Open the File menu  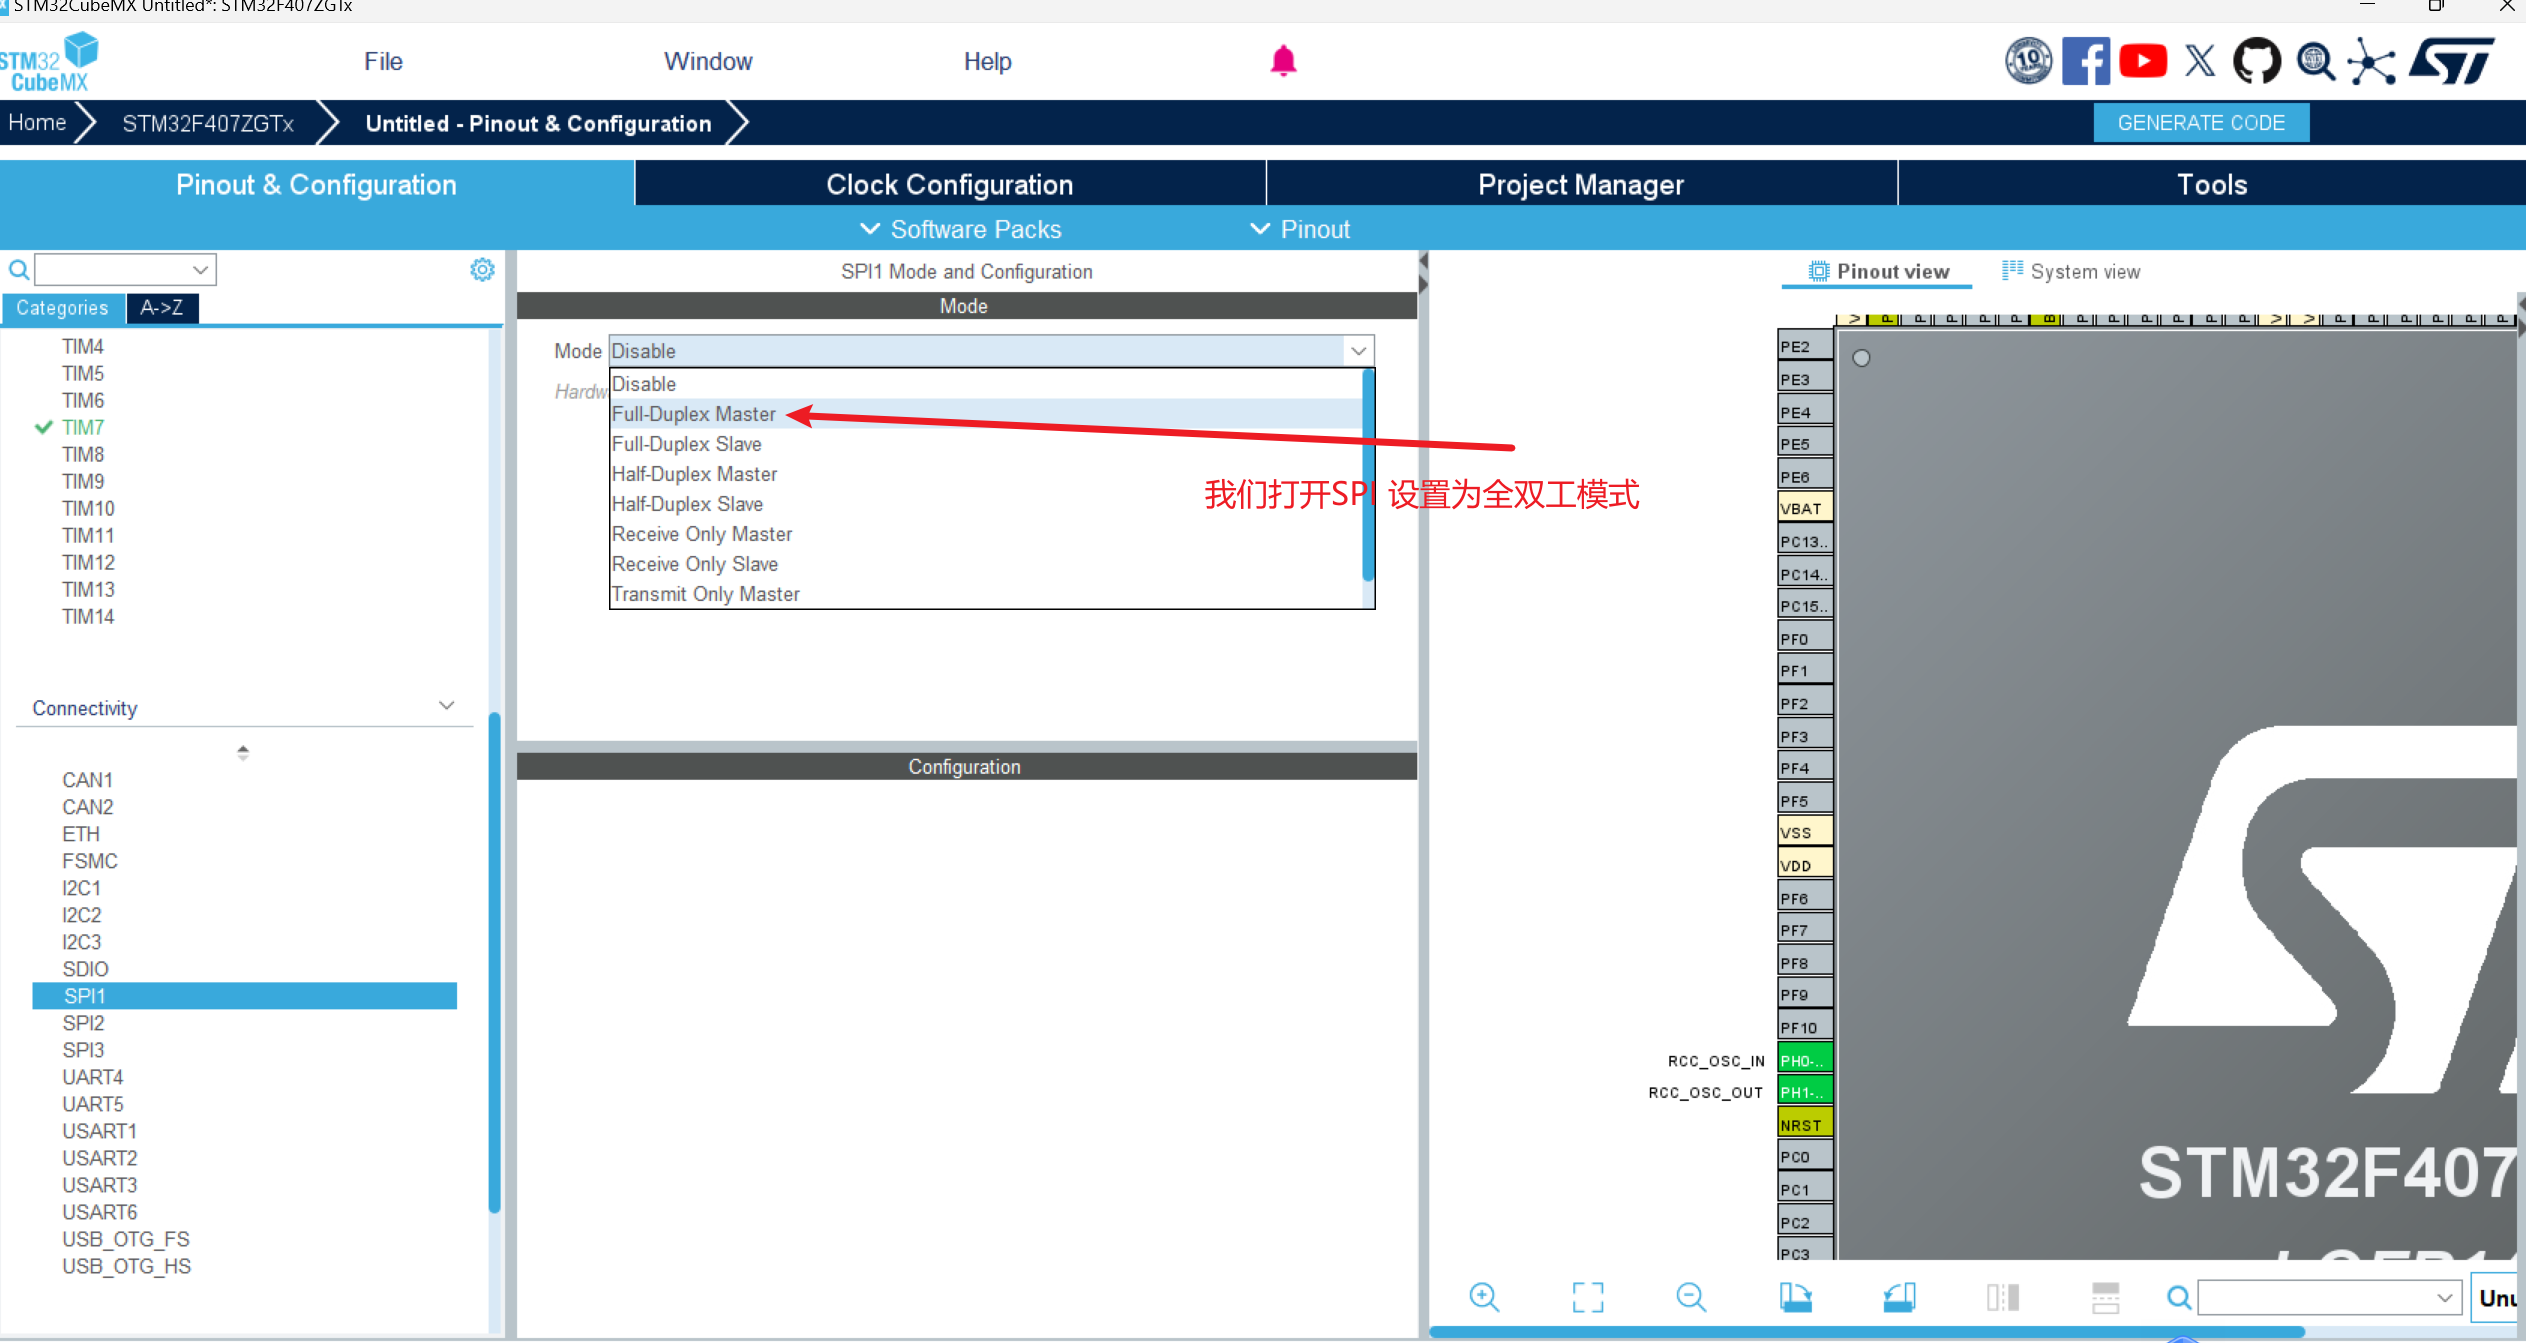383,62
